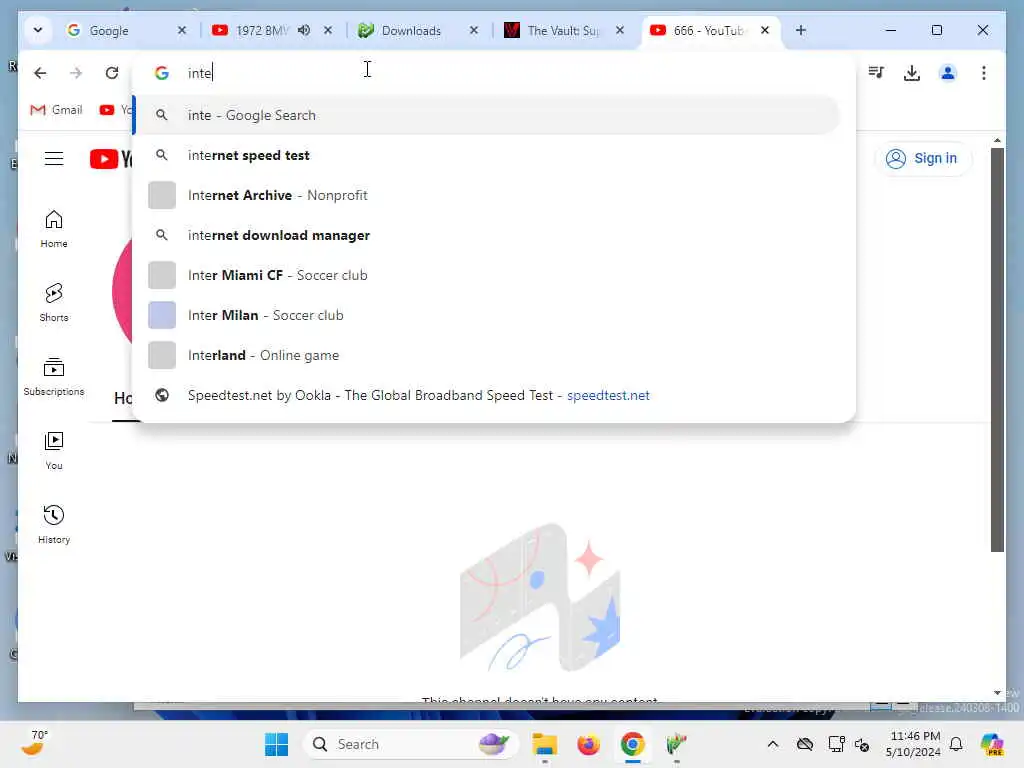Screen dimensions: 1024x768
Task: Click the taskbar Search box
Action: point(410,744)
